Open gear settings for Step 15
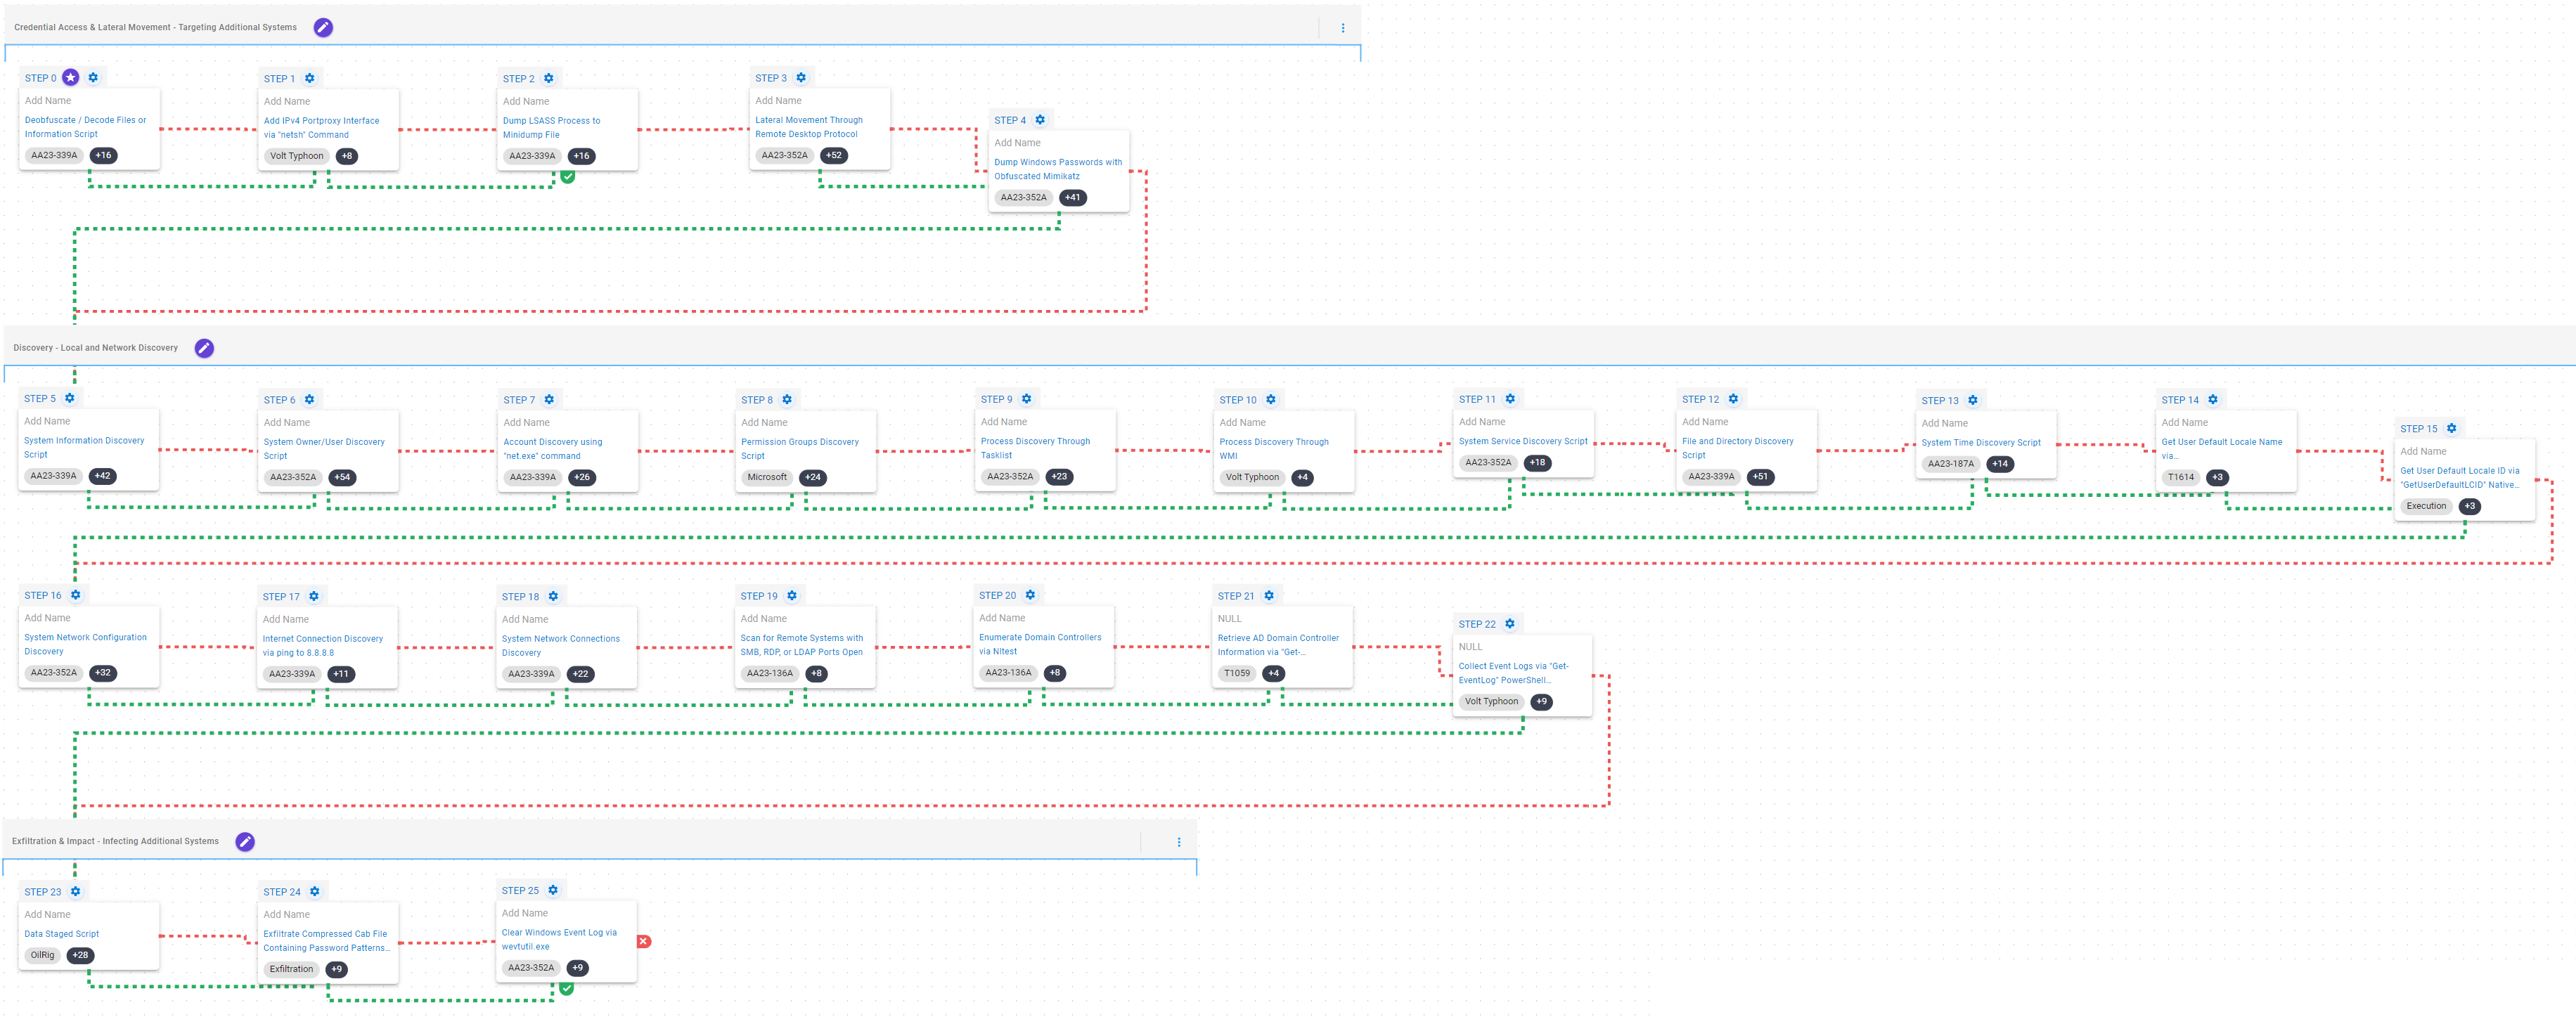Viewport: 2576px width, 1017px height. [x=2451, y=428]
